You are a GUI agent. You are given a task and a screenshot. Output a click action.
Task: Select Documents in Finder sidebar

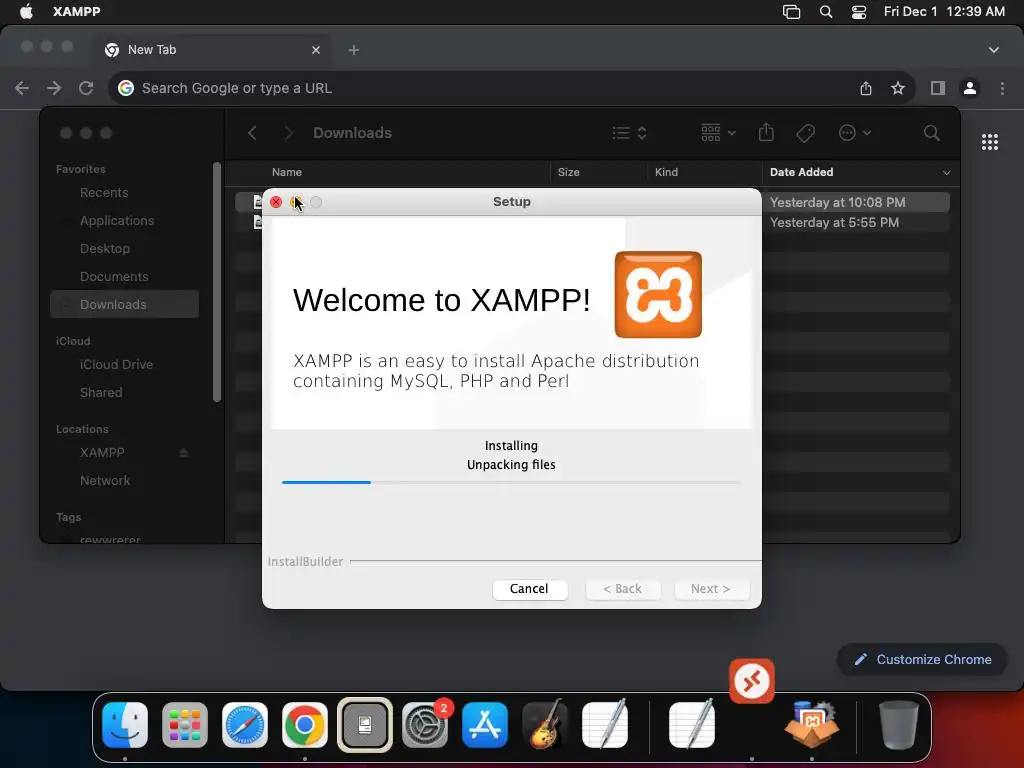(114, 277)
